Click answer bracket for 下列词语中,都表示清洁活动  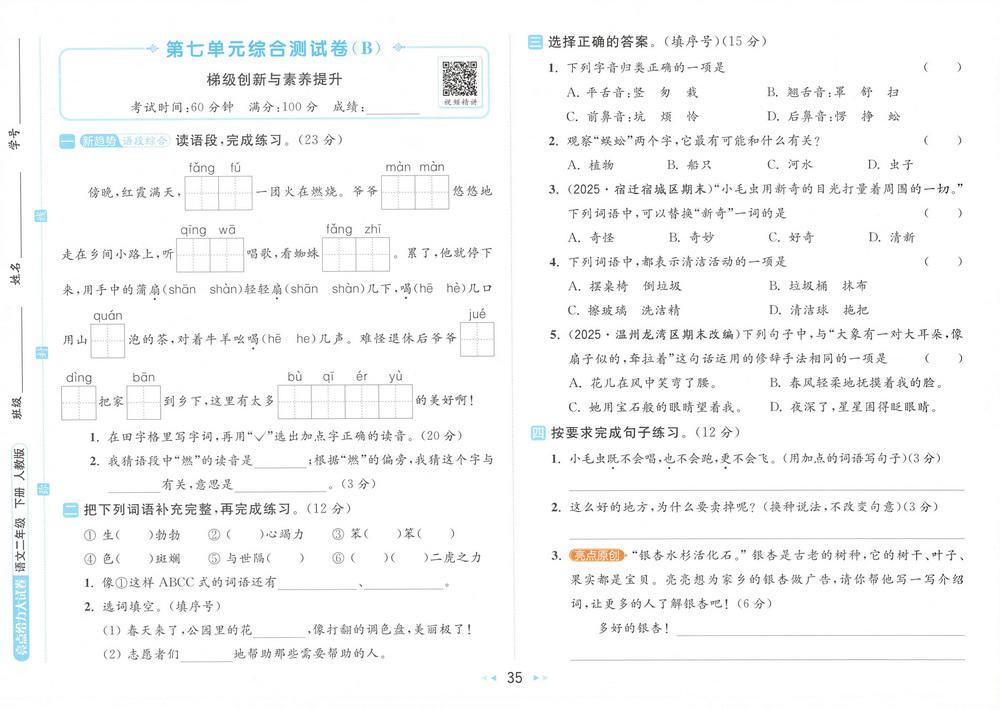(943, 262)
